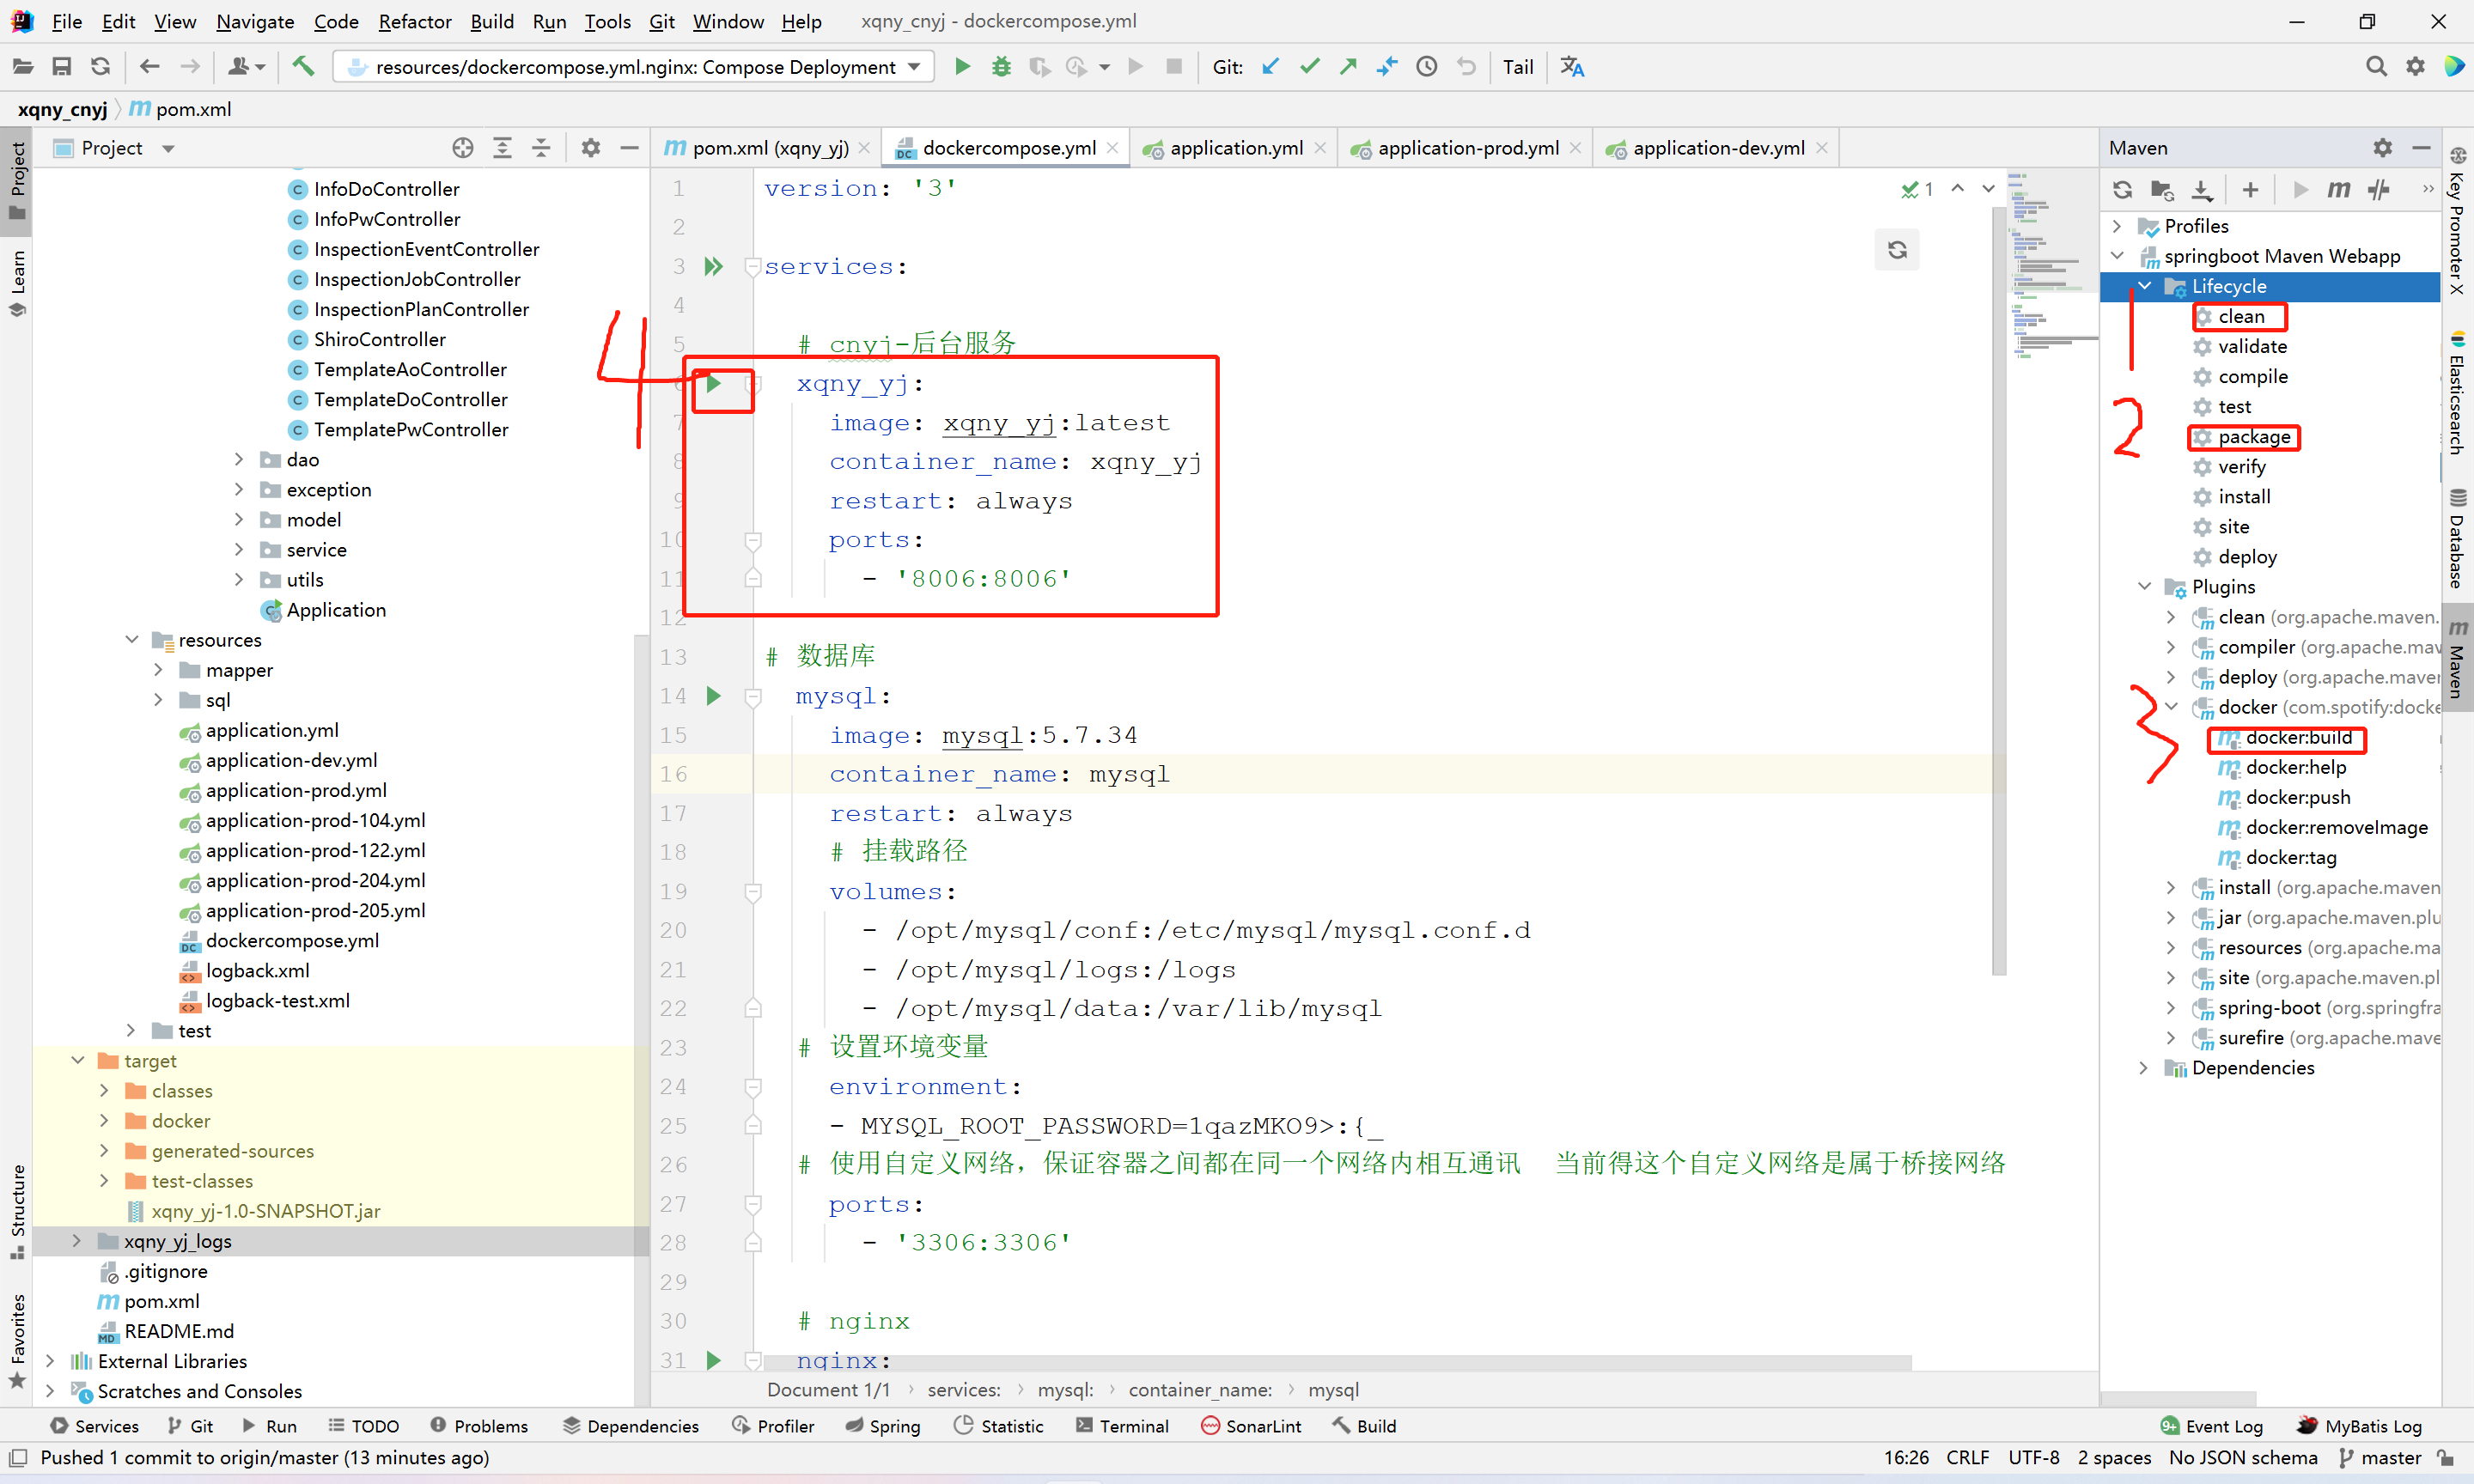Select the docker:build Maven goal

2298,738
